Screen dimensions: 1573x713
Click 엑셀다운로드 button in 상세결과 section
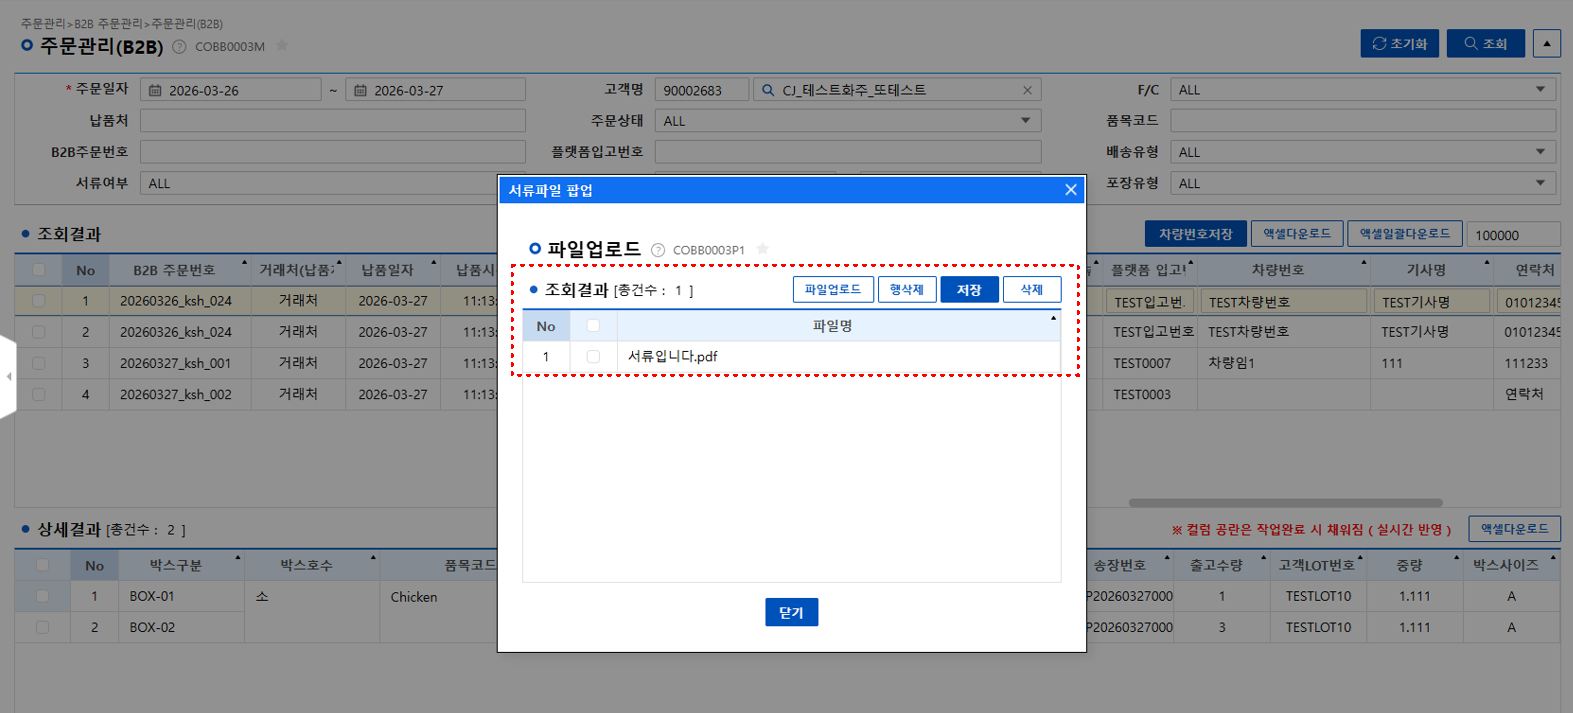point(1514,529)
